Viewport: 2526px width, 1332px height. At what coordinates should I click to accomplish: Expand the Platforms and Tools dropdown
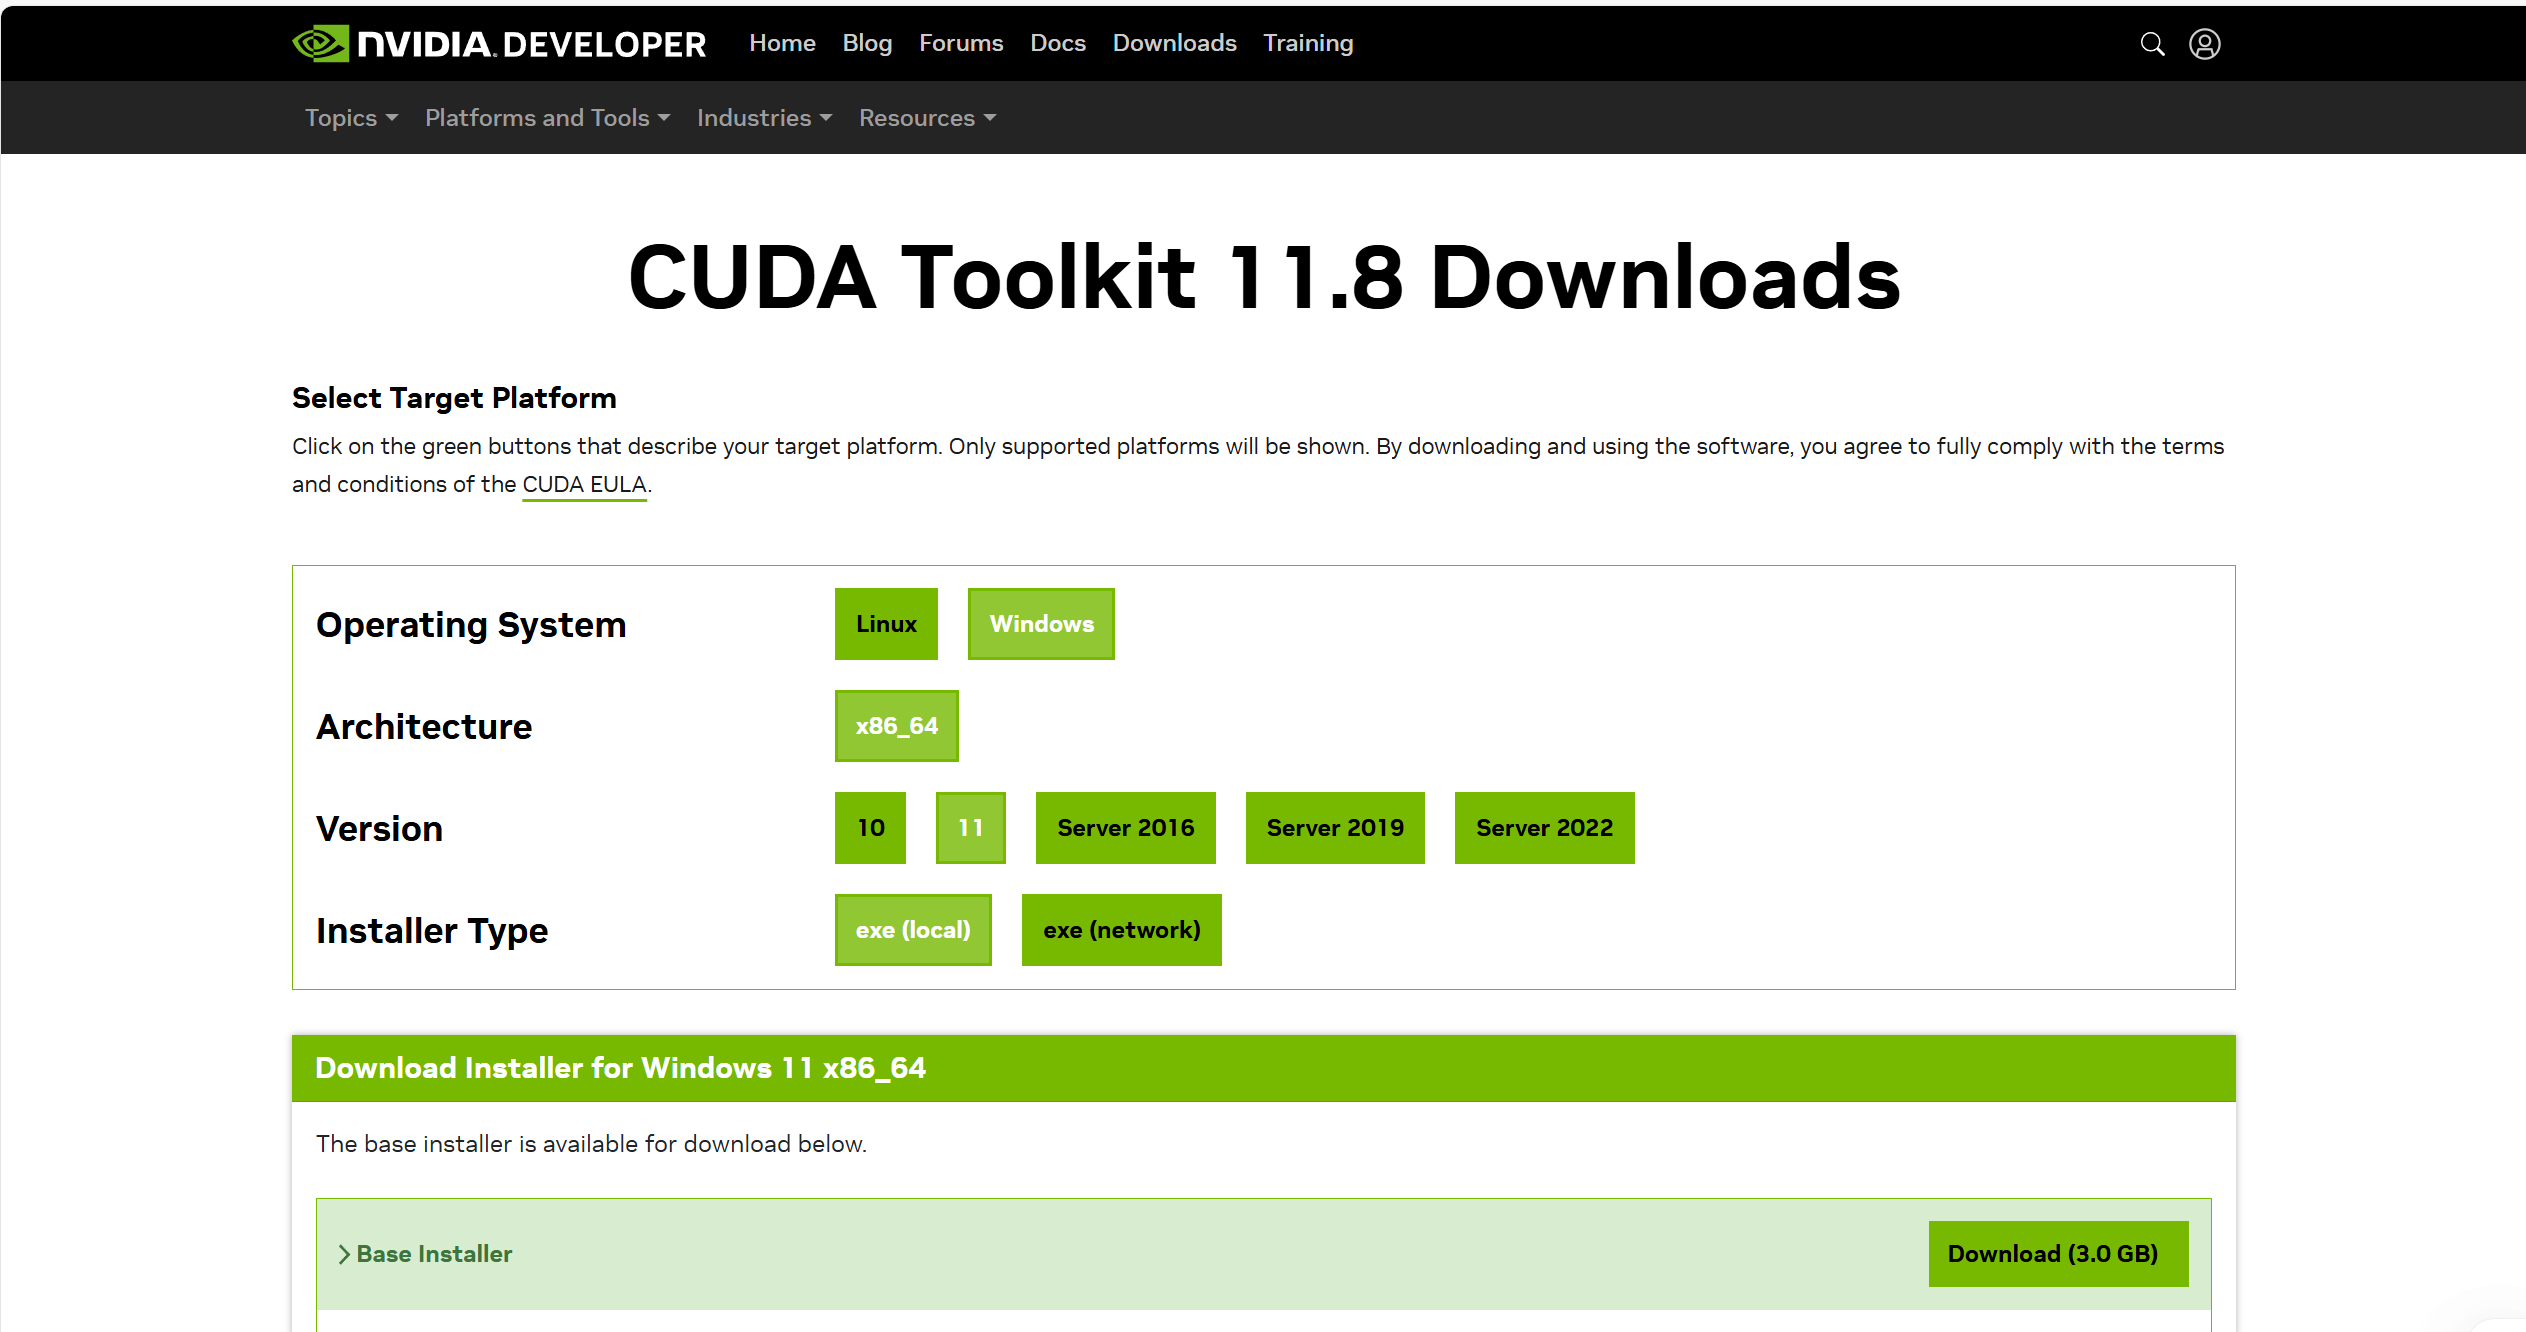[547, 118]
